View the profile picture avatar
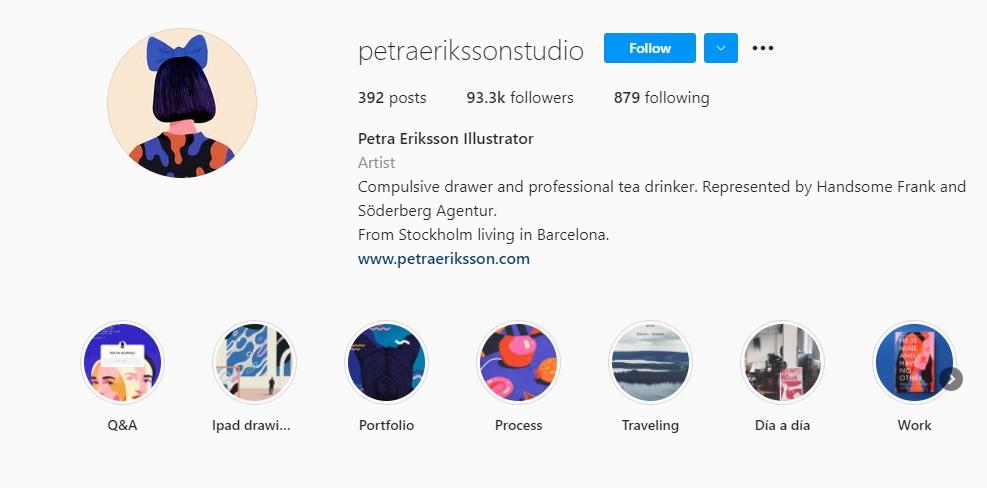987x488 pixels. click(182, 103)
